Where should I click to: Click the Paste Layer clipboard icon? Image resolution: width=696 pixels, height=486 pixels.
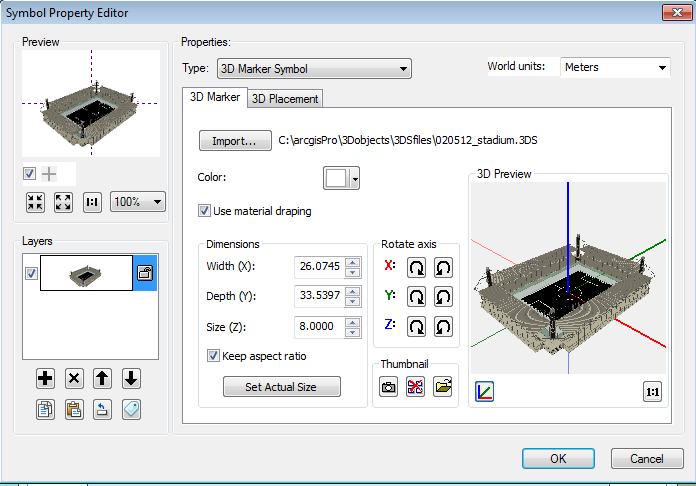(x=74, y=408)
